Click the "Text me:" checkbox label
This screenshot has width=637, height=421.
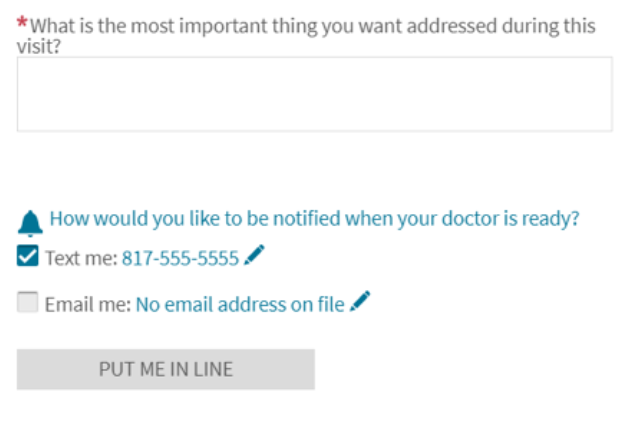pyautogui.click(x=81, y=259)
